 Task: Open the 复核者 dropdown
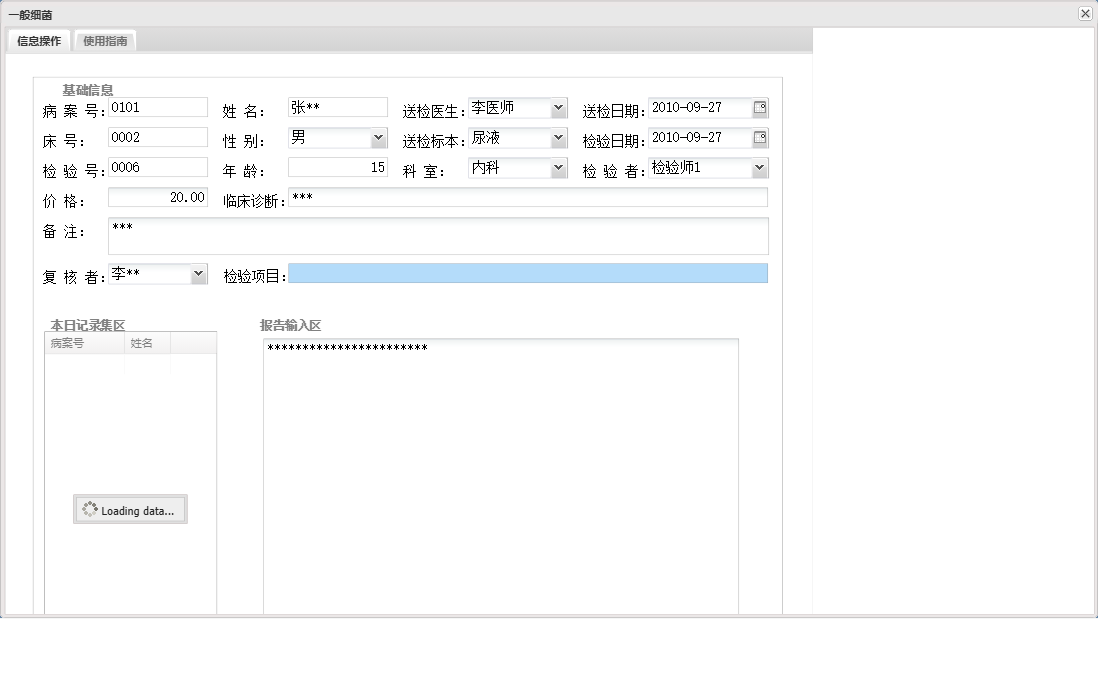click(197, 272)
